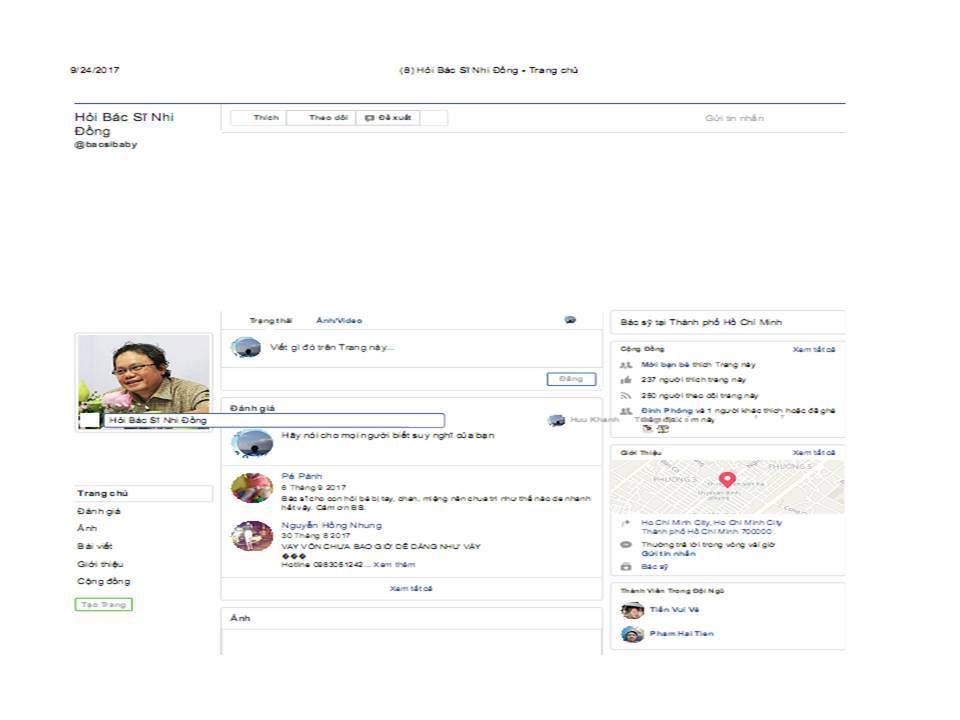
Task: Click the Thích (Like) button
Action: click(258, 118)
